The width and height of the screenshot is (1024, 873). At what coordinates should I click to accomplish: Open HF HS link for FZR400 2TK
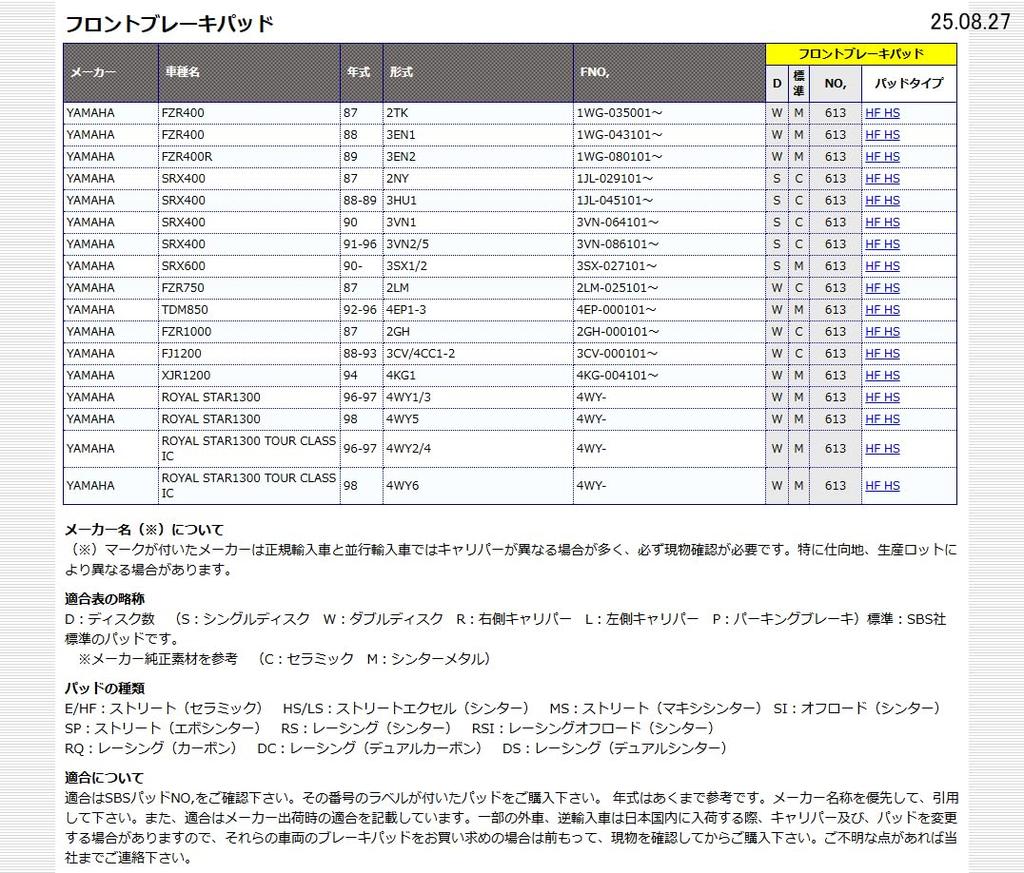(882, 113)
